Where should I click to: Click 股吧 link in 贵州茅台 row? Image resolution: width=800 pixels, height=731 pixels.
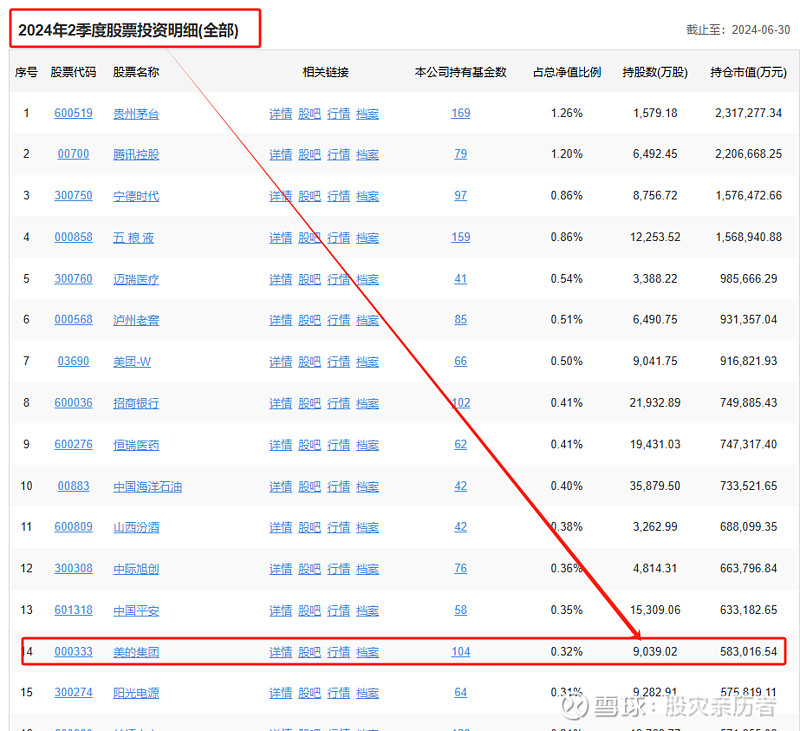click(309, 114)
